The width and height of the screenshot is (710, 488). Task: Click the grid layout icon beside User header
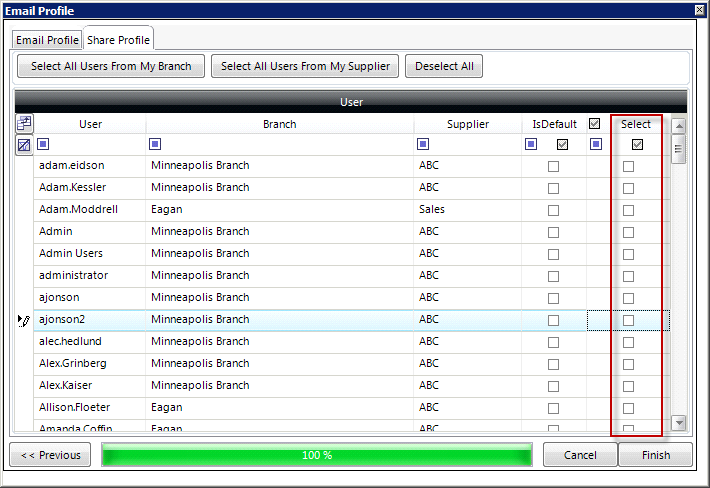pyautogui.click(x=24, y=124)
